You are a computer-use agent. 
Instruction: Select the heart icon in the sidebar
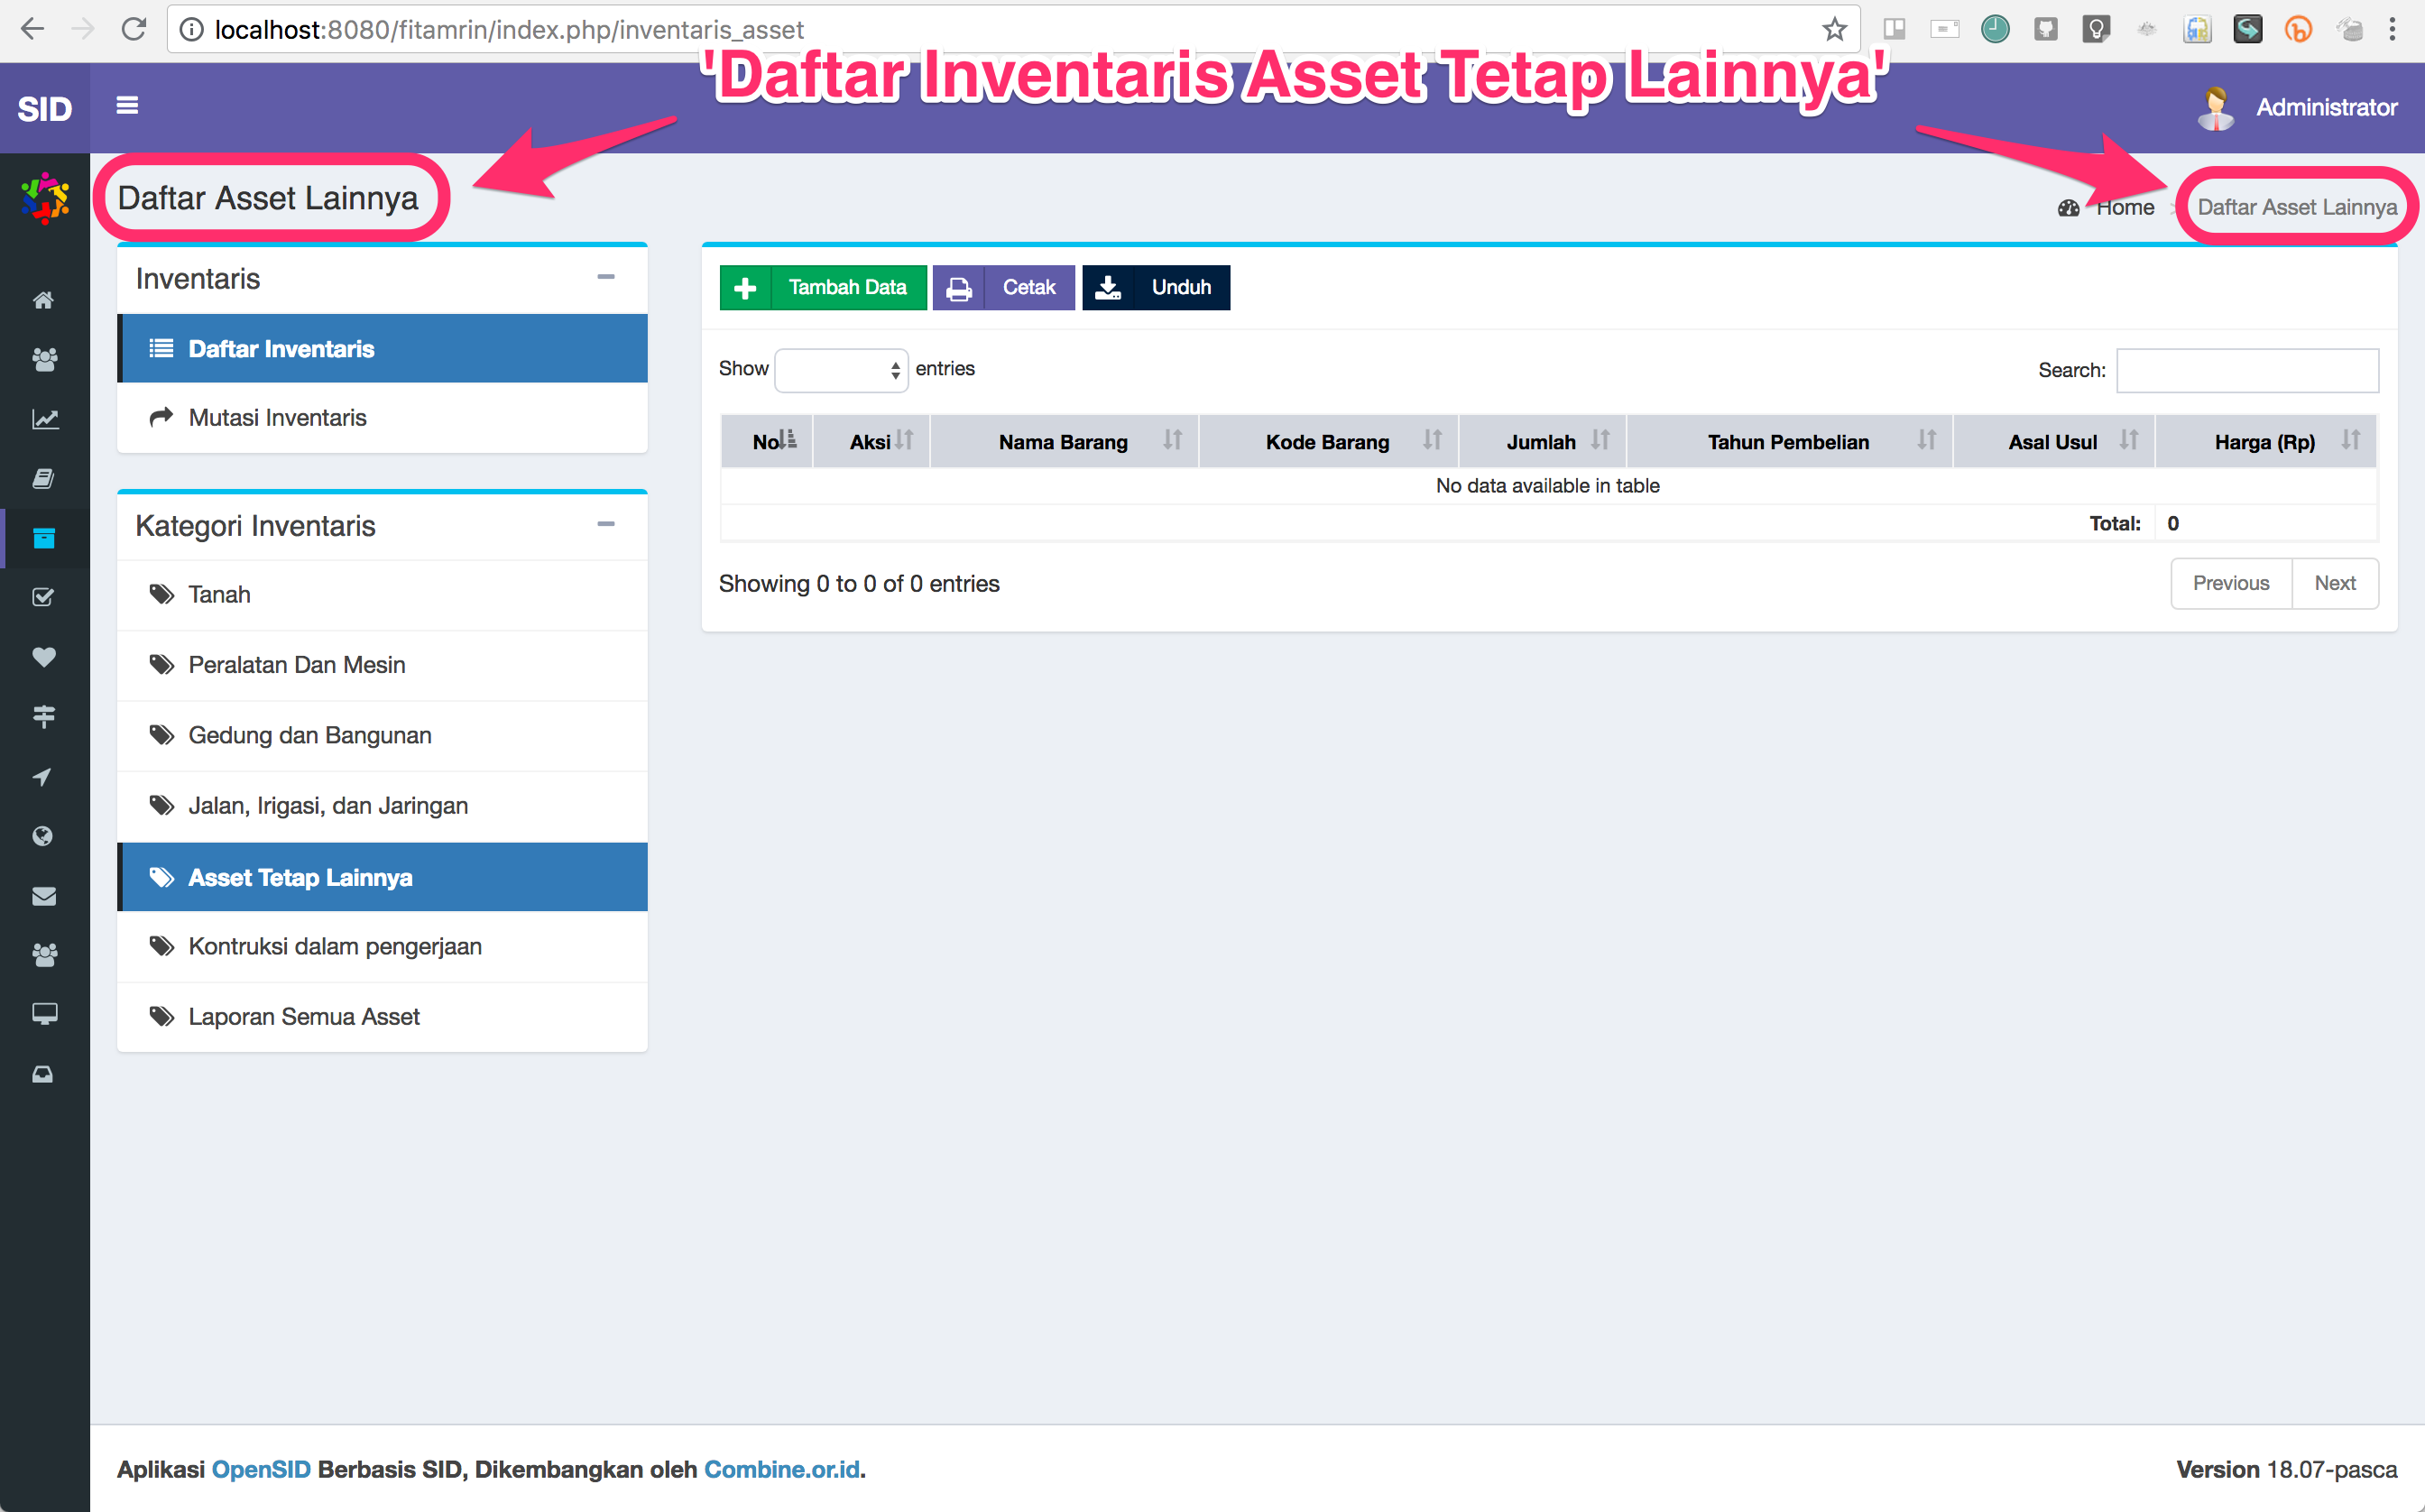coord(44,657)
